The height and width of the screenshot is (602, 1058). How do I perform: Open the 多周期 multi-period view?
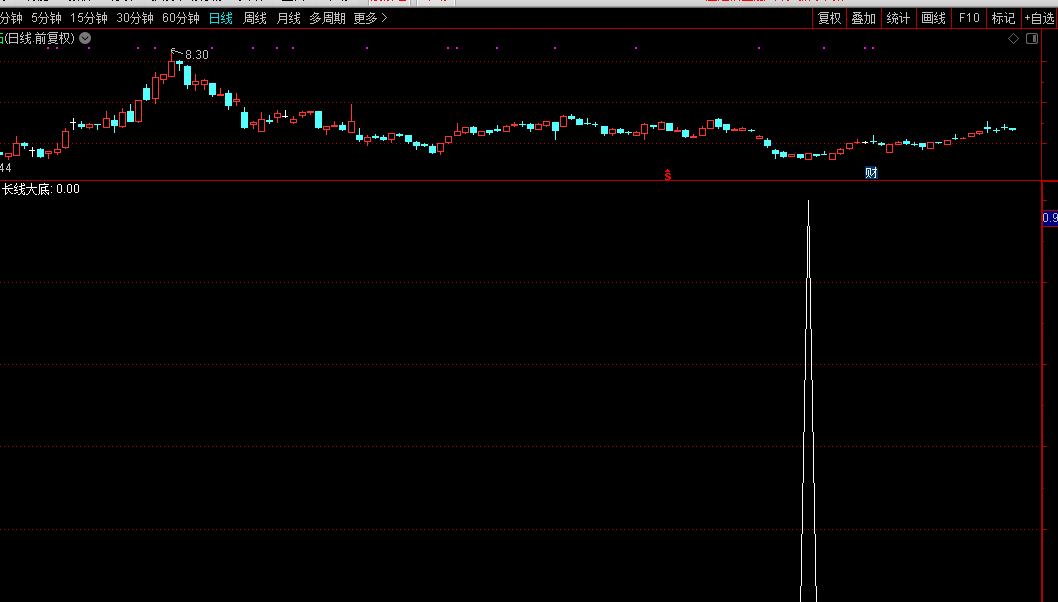click(x=327, y=18)
